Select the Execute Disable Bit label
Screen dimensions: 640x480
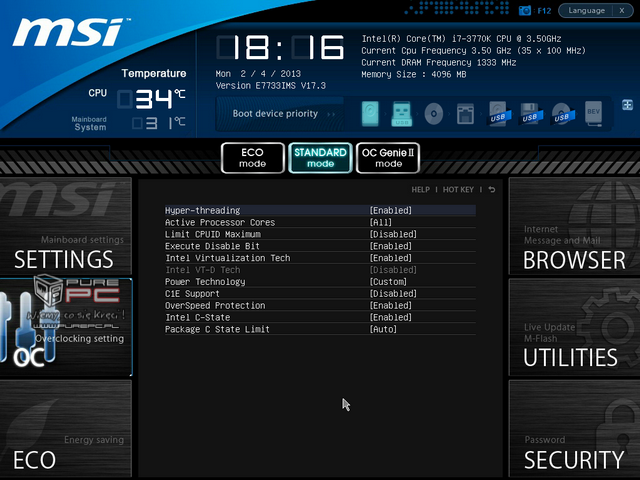coord(212,246)
